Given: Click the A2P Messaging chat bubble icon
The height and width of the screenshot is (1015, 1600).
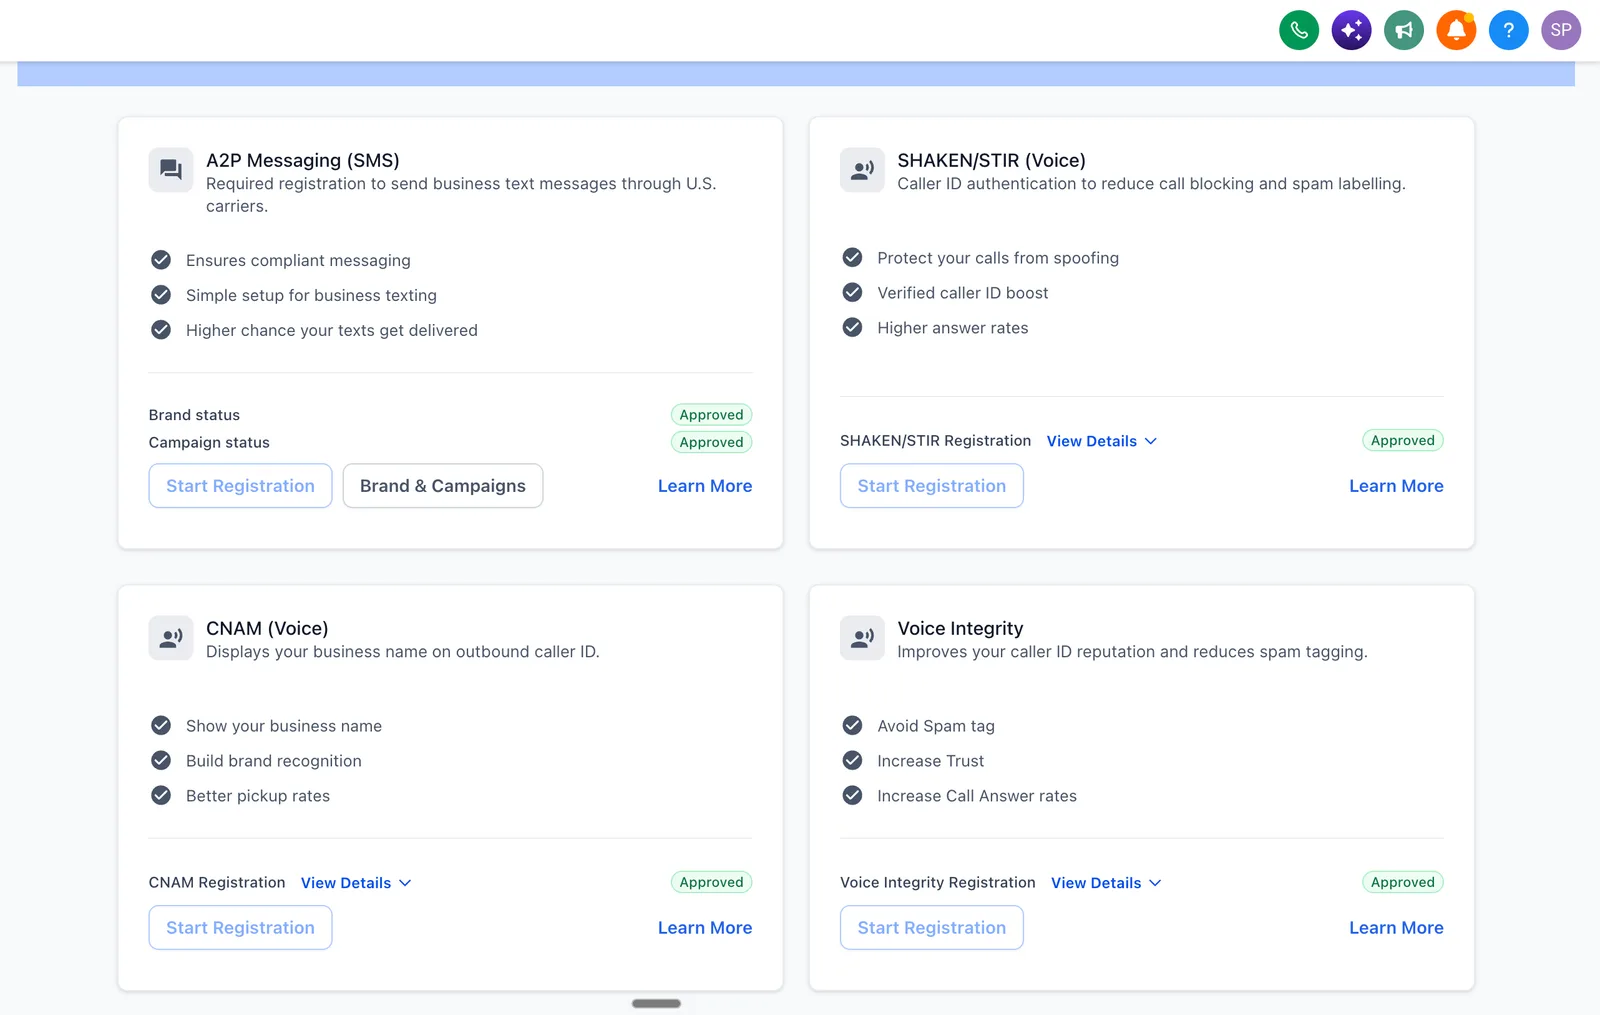Looking at the screenshot, I should pos(171,170).
